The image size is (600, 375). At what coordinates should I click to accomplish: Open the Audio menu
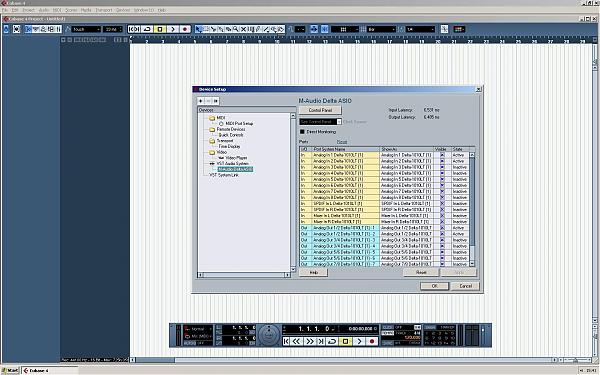pyautogui.click(x=44, y=10)
